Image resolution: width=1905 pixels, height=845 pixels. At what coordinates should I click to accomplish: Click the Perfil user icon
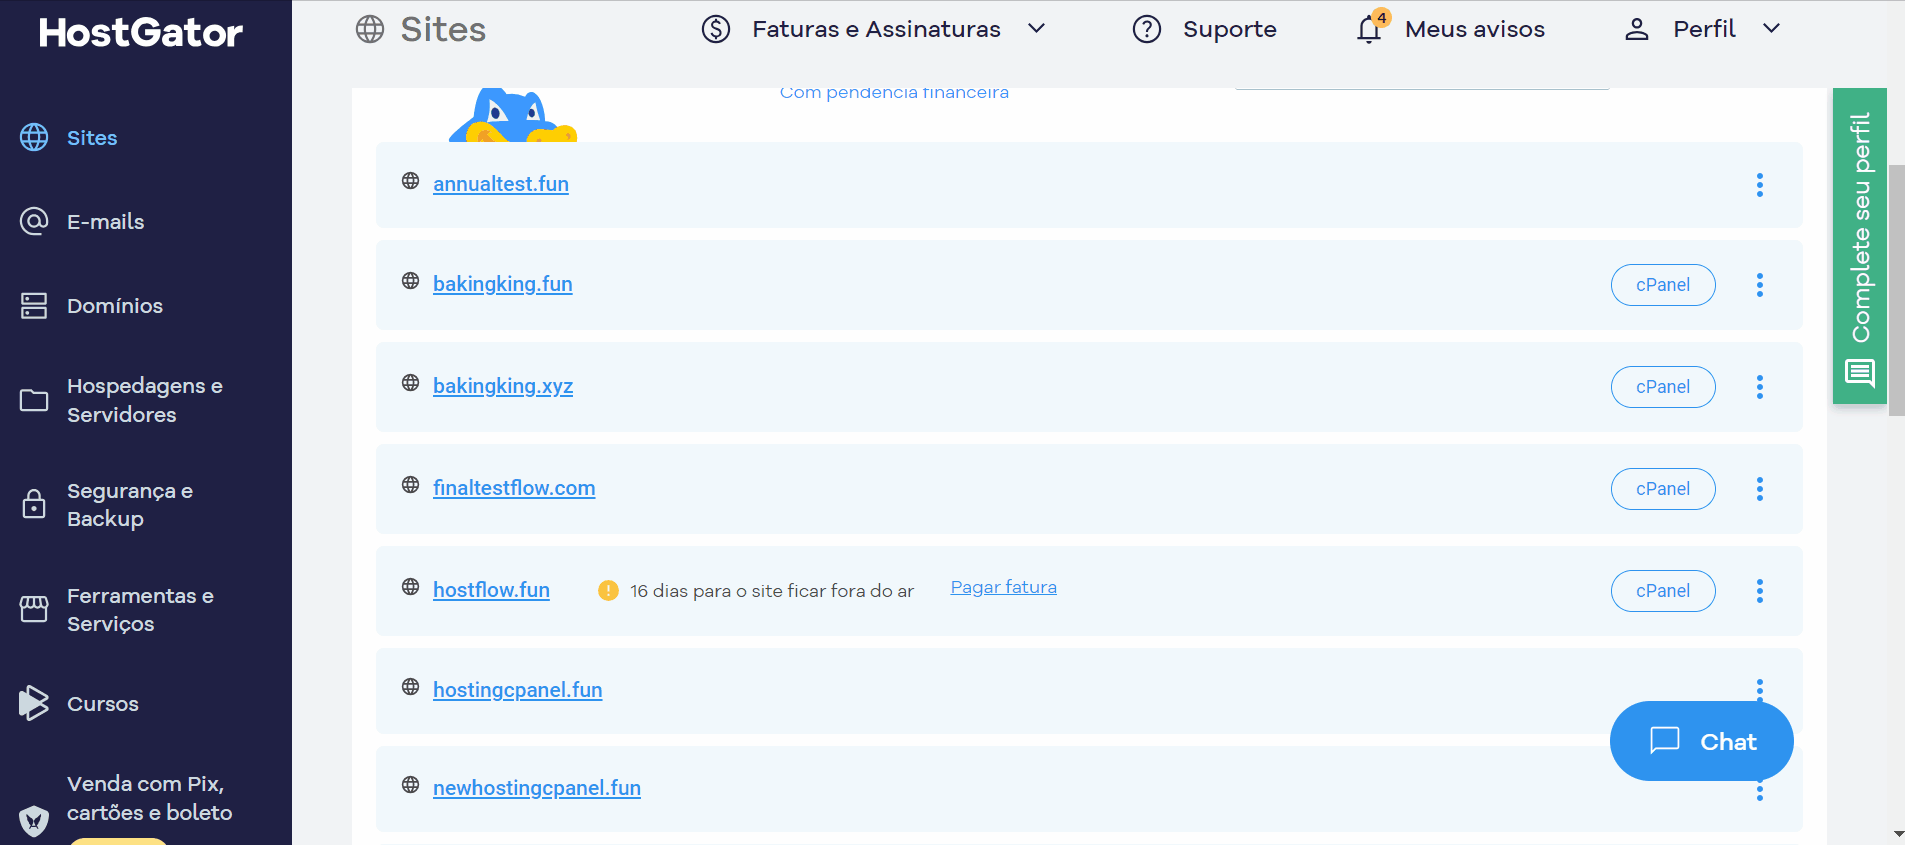click(1637, 29)
